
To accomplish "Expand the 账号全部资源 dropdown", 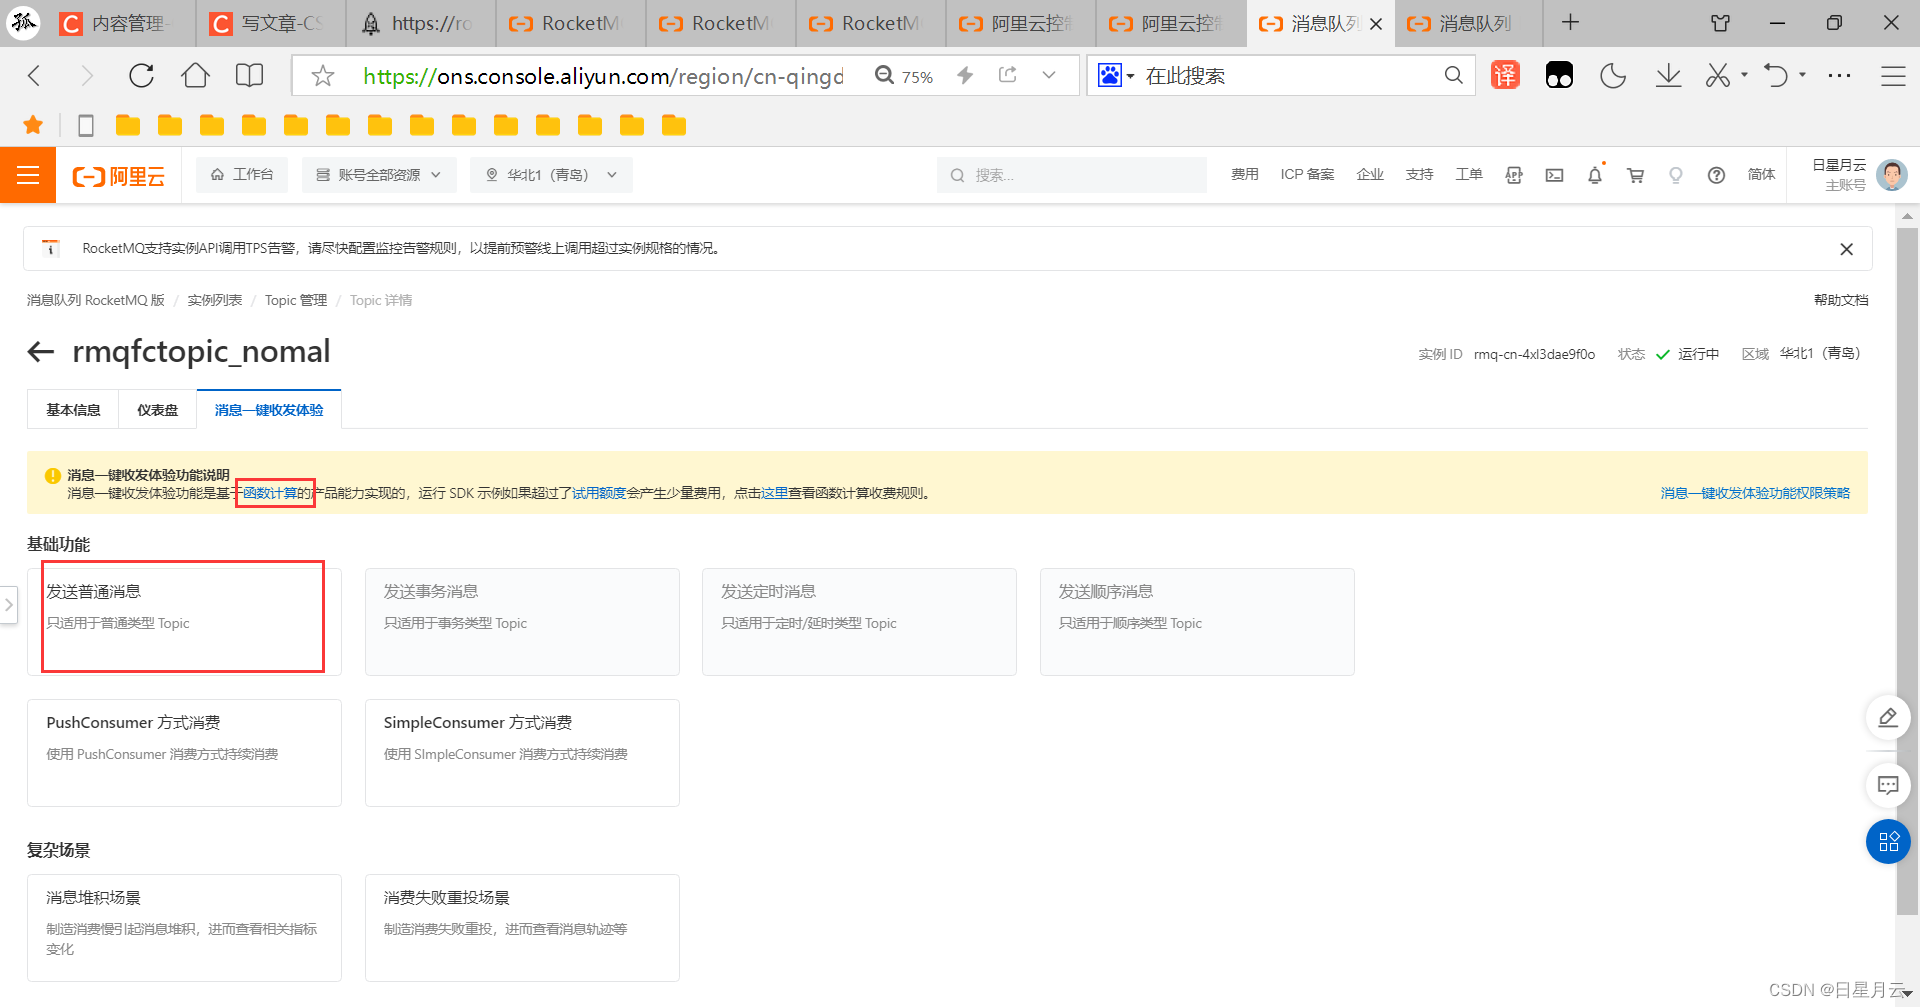I will point(380,175).
